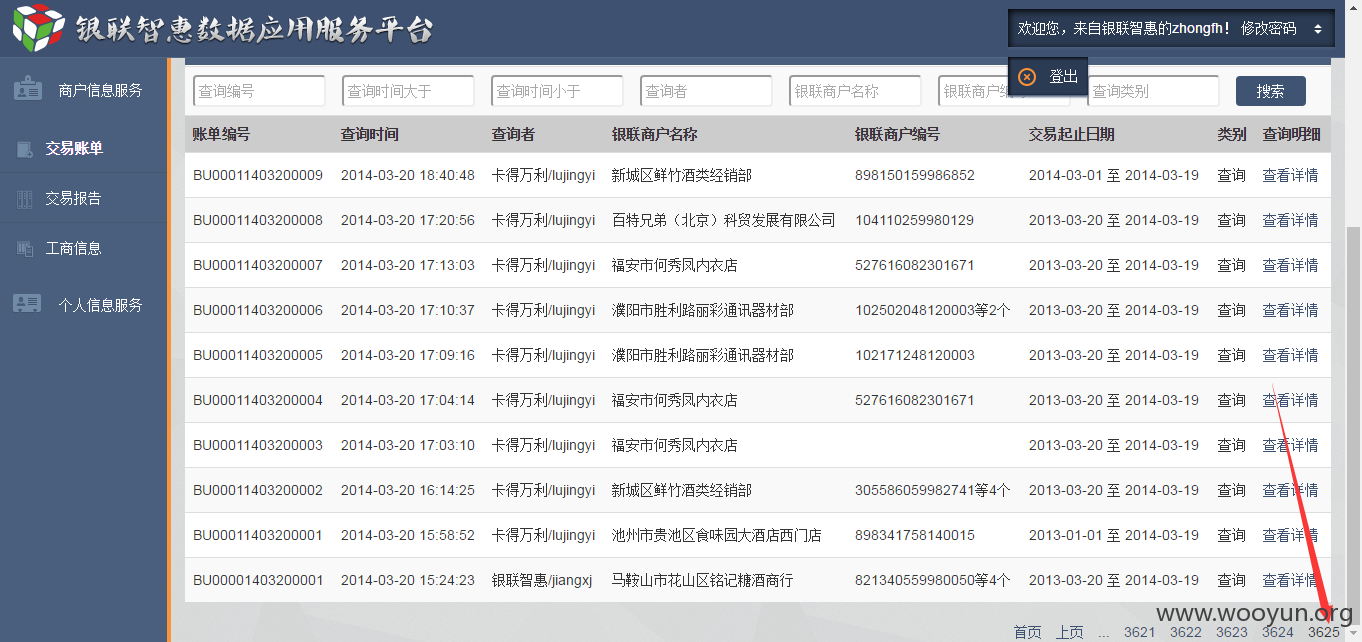Click the 搜索 search button
The image size is (1362, 642).
pos(1271,91)
